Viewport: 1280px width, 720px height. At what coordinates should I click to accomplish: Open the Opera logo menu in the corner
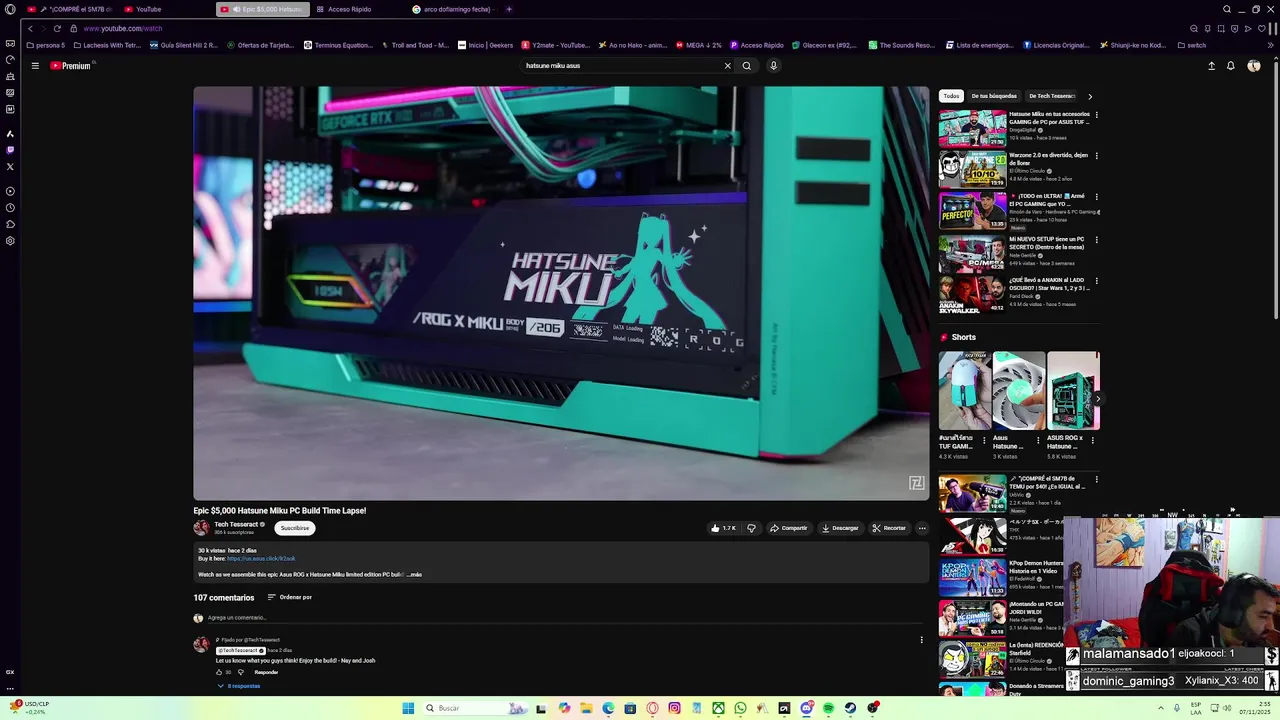(x=11, y=9)
